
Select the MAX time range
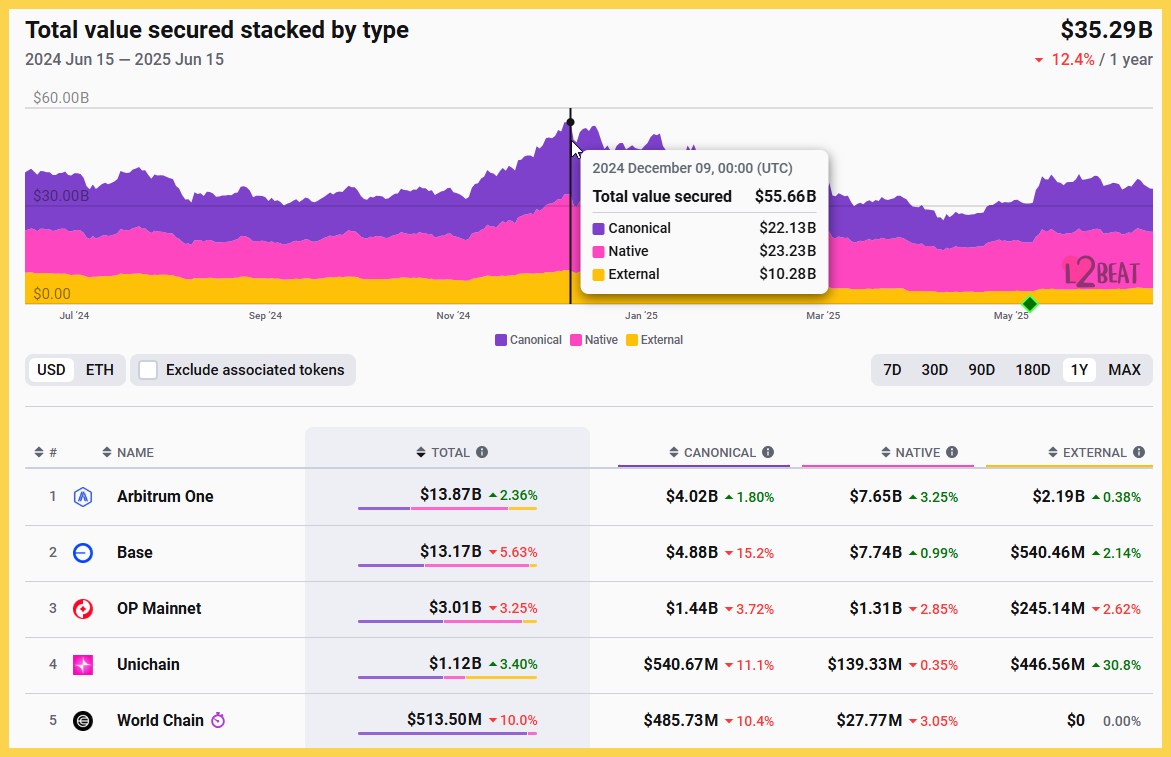[x=1124, y=370]
